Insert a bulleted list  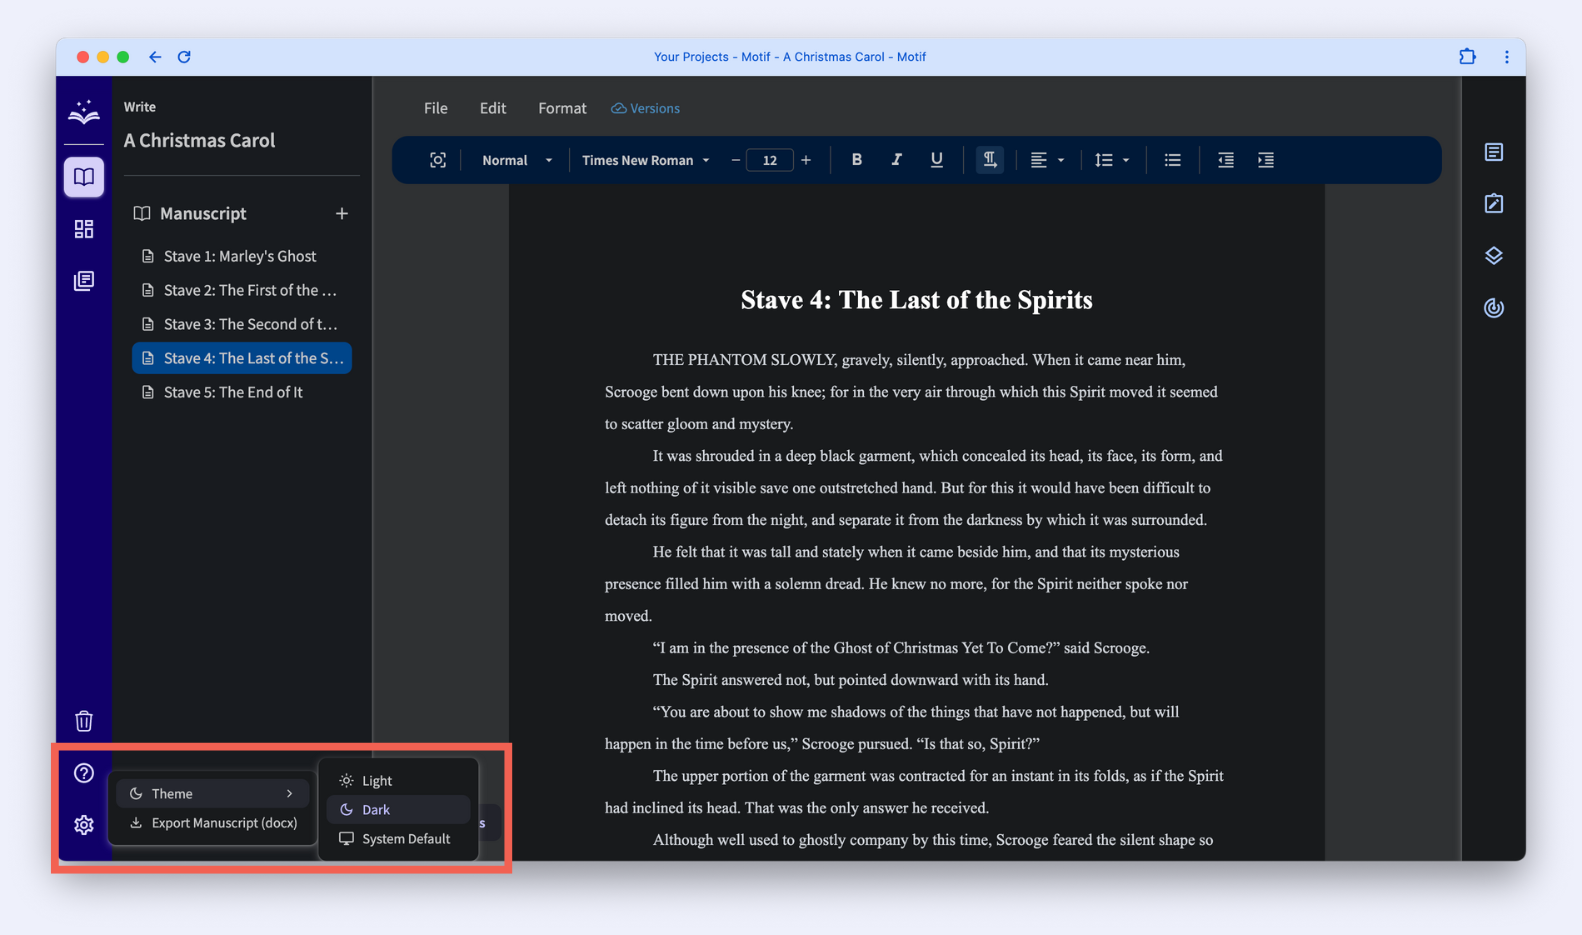click(1173, 160)
